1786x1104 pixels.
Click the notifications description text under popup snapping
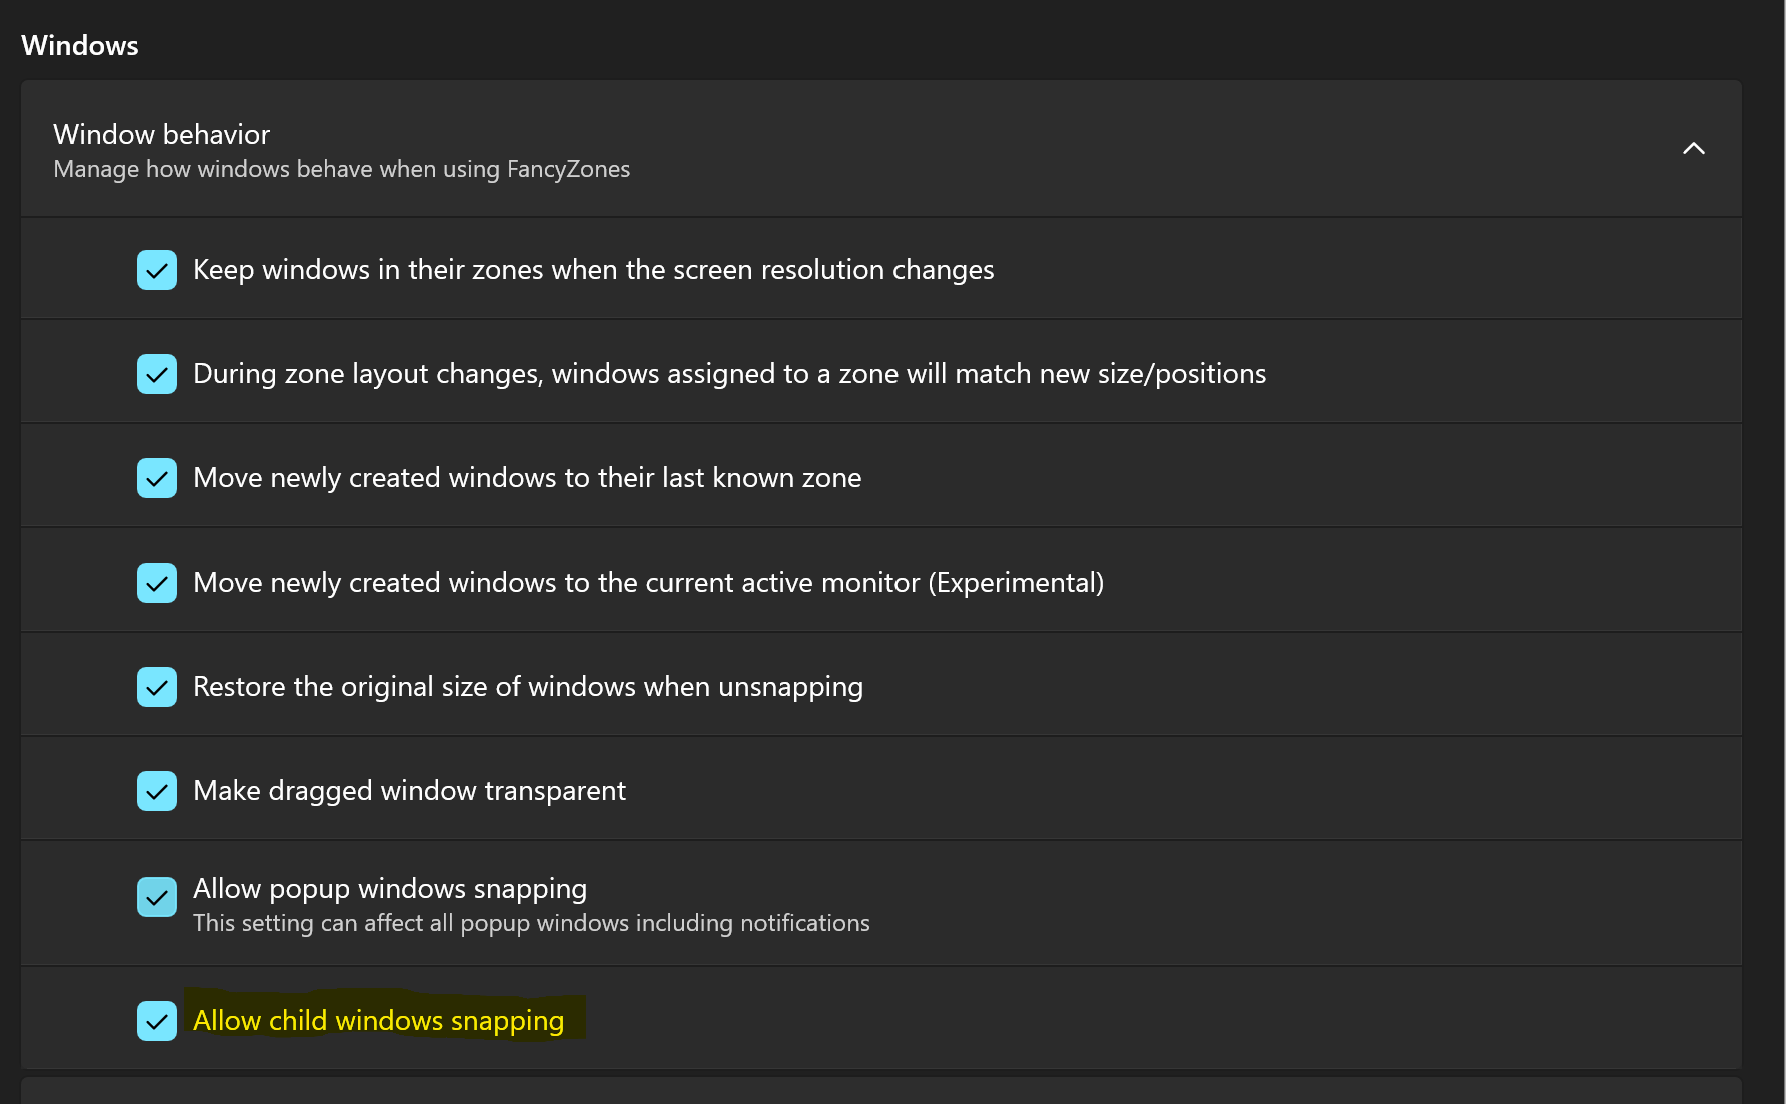[x=530, y=923]
